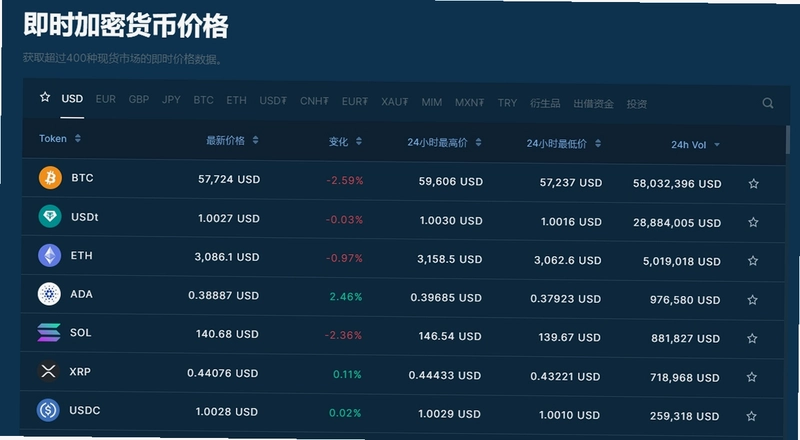Select the USD tab

(72, 99)
